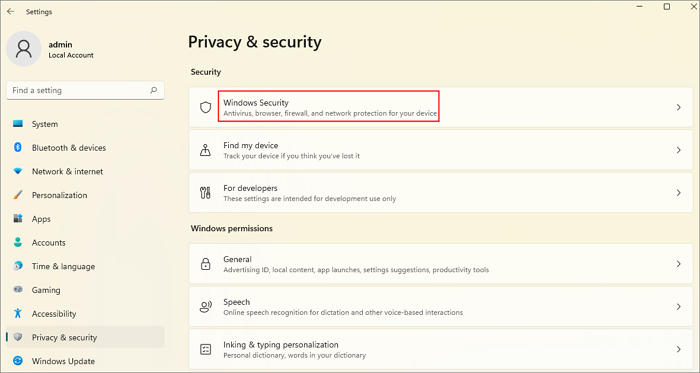
Task: Select Gaming in sidebar
Action: pos(85,290)
